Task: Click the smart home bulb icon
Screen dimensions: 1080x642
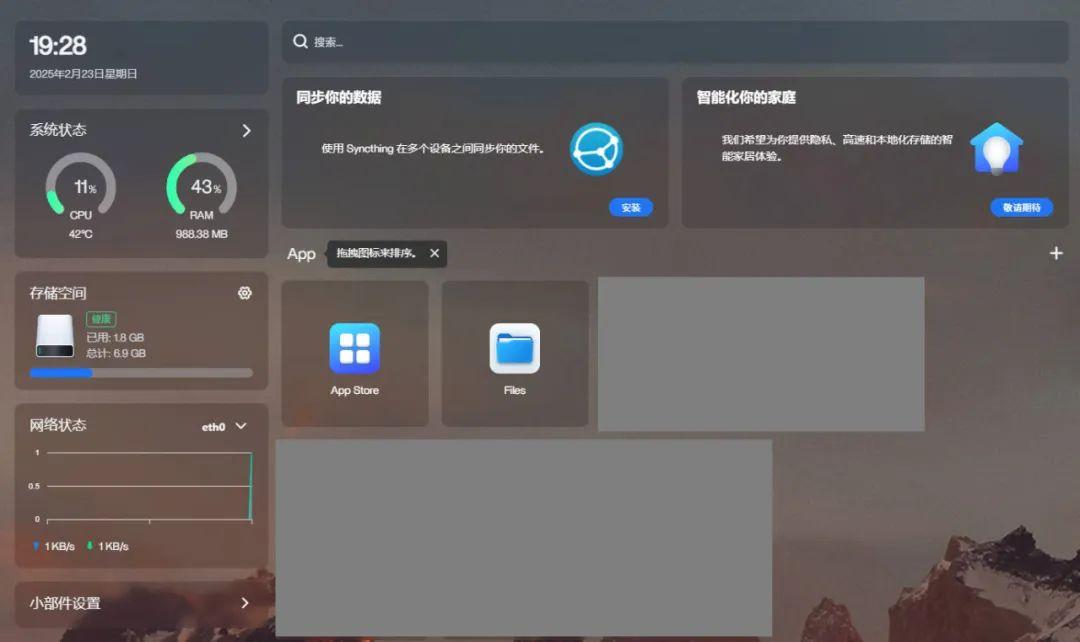Action: [x=997, y=148]
